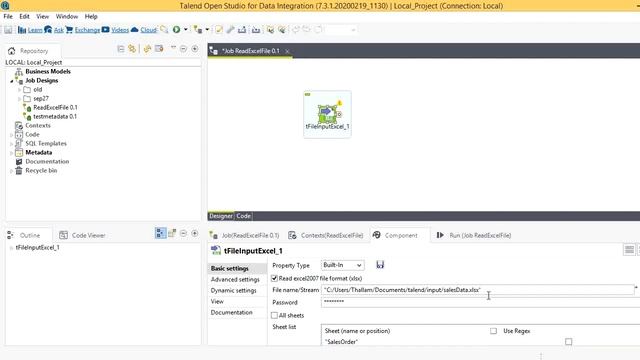The width and height of the screenshot is (640, 360).
Task: Click the Cloud icon in the toolbar
Action: pyautogui.click(x=135, y=29)
